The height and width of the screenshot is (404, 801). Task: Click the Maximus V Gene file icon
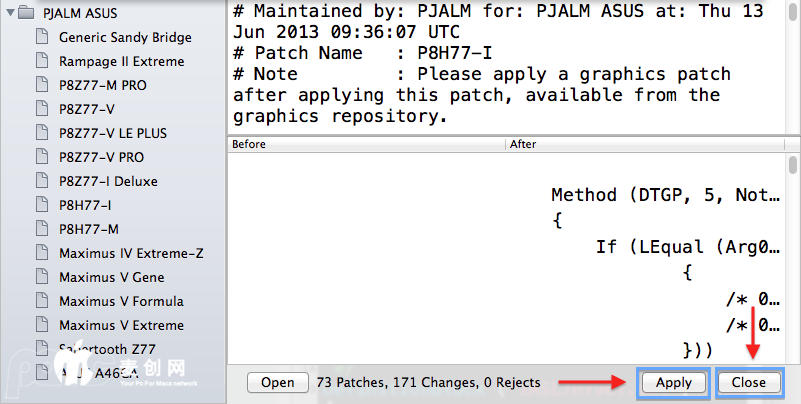point(40,277)
